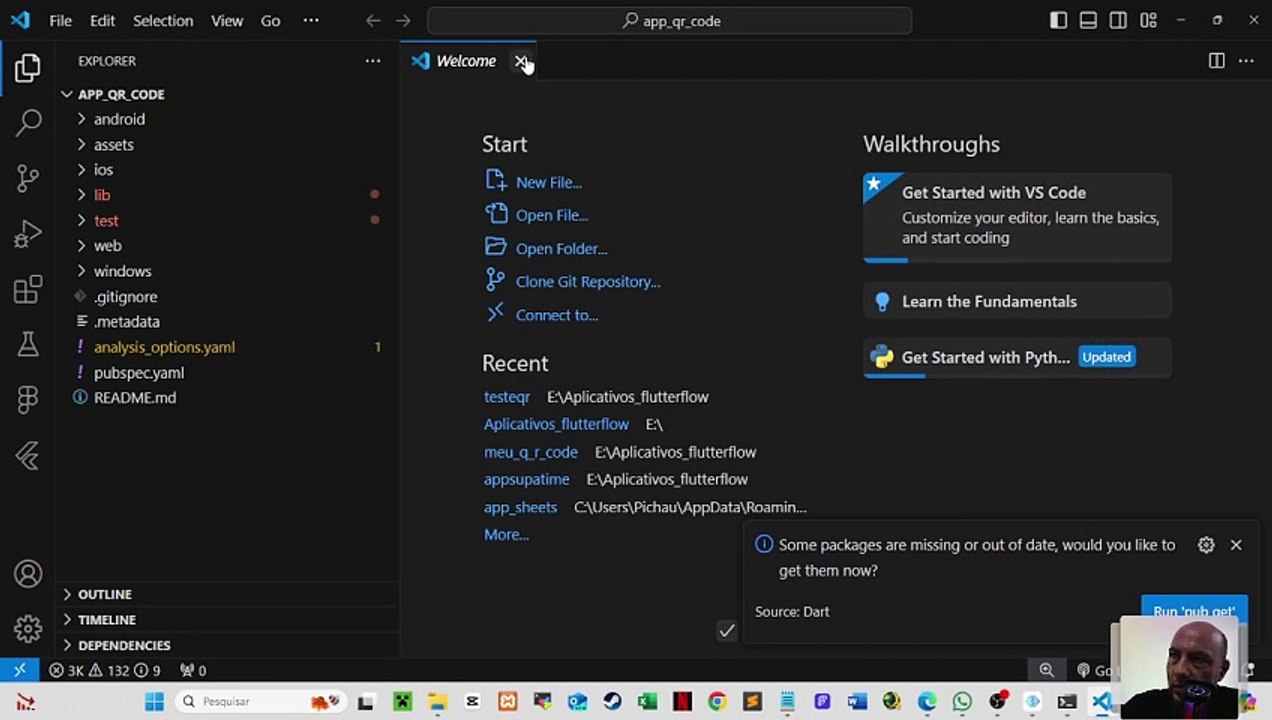Open the Edit menu

[102, 20]
